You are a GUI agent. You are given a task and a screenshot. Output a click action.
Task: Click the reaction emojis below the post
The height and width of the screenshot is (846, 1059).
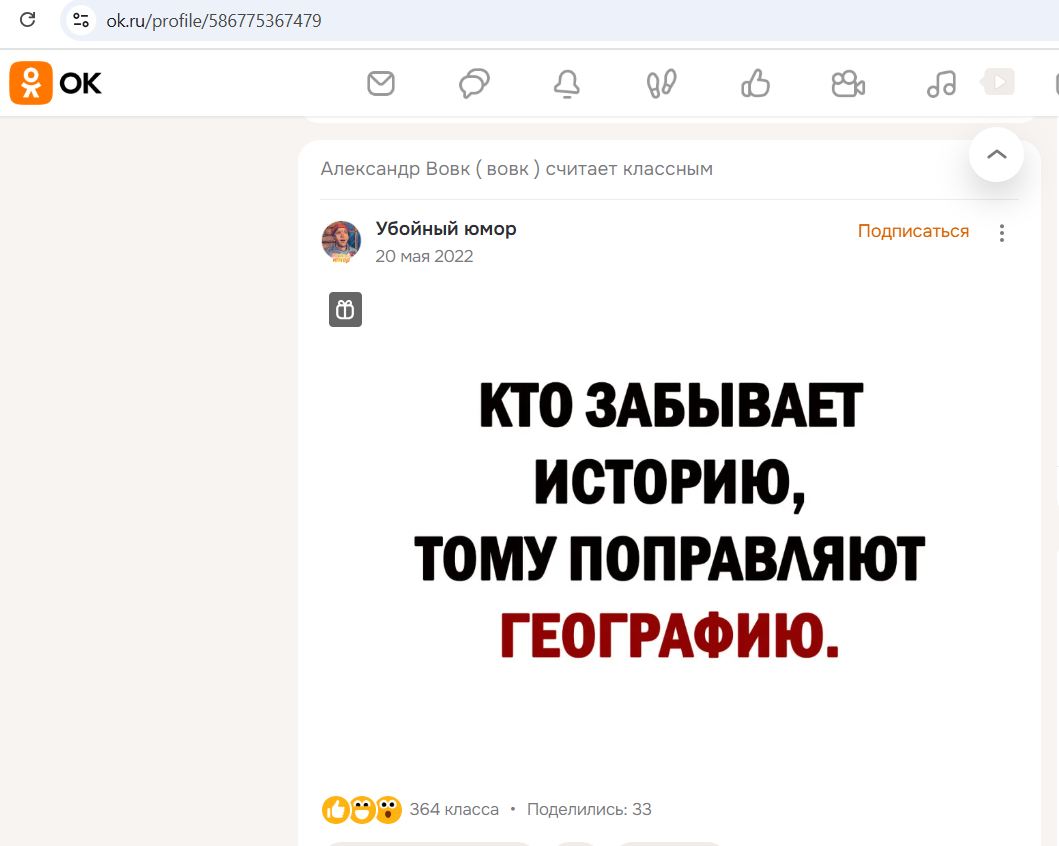point(361,809)
